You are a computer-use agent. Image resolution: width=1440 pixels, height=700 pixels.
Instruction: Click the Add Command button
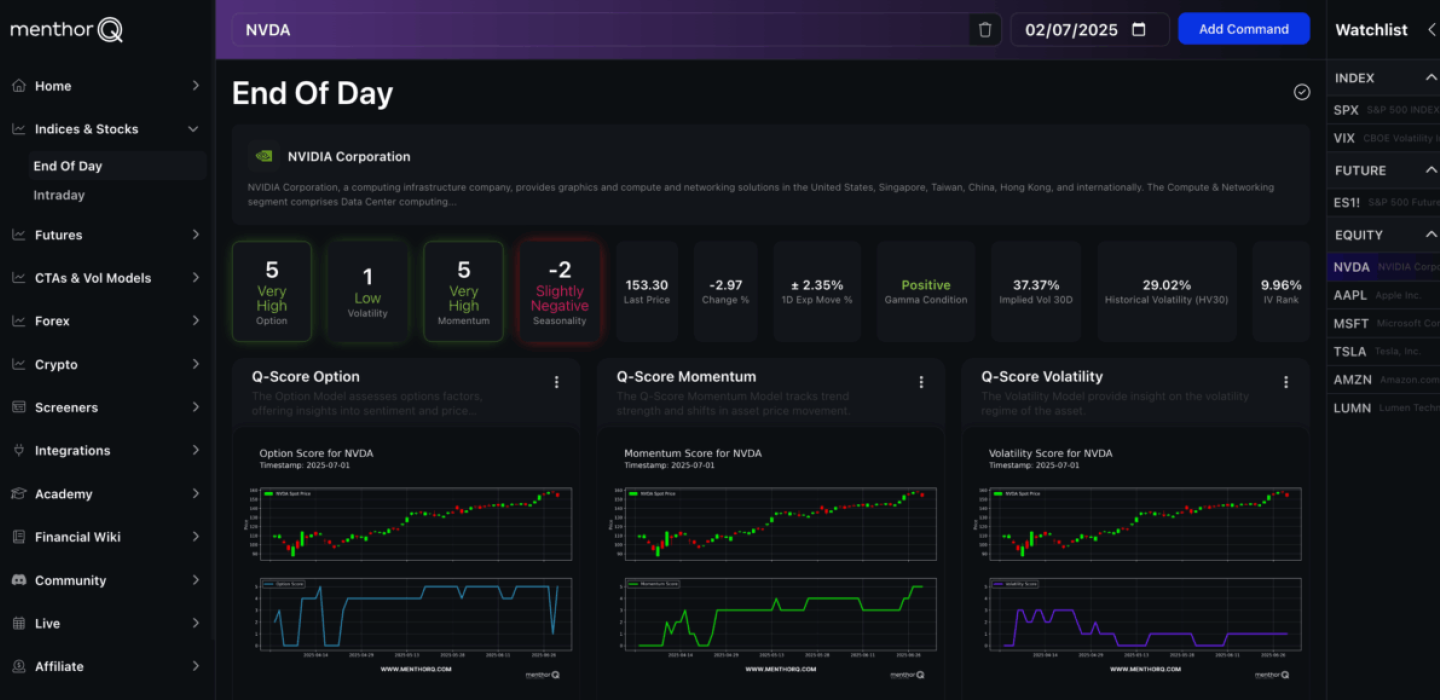1244,29
